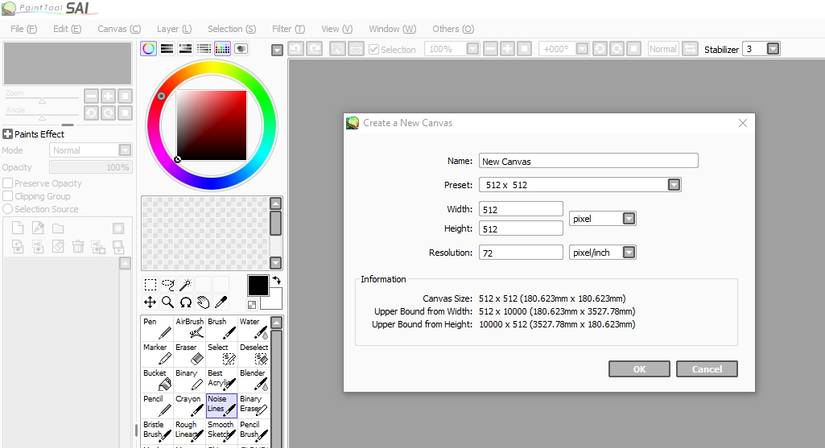Choose the Best Acrylic brush
Image resolution: width=825 pixels, height=448 pixels.
(x=222, y=380)
